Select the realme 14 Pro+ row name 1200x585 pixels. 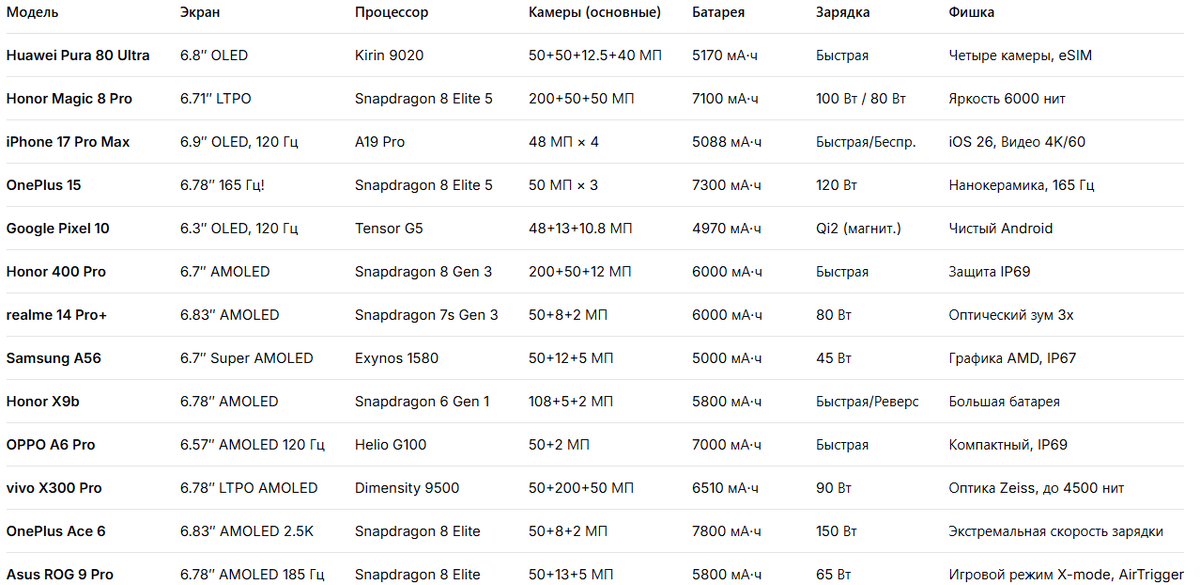56,315
